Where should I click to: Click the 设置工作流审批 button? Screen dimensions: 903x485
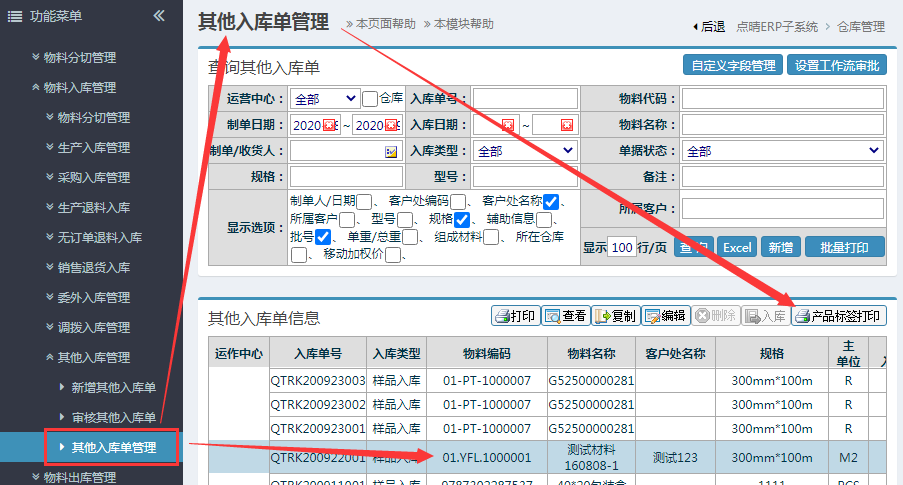tap(837, 66)
